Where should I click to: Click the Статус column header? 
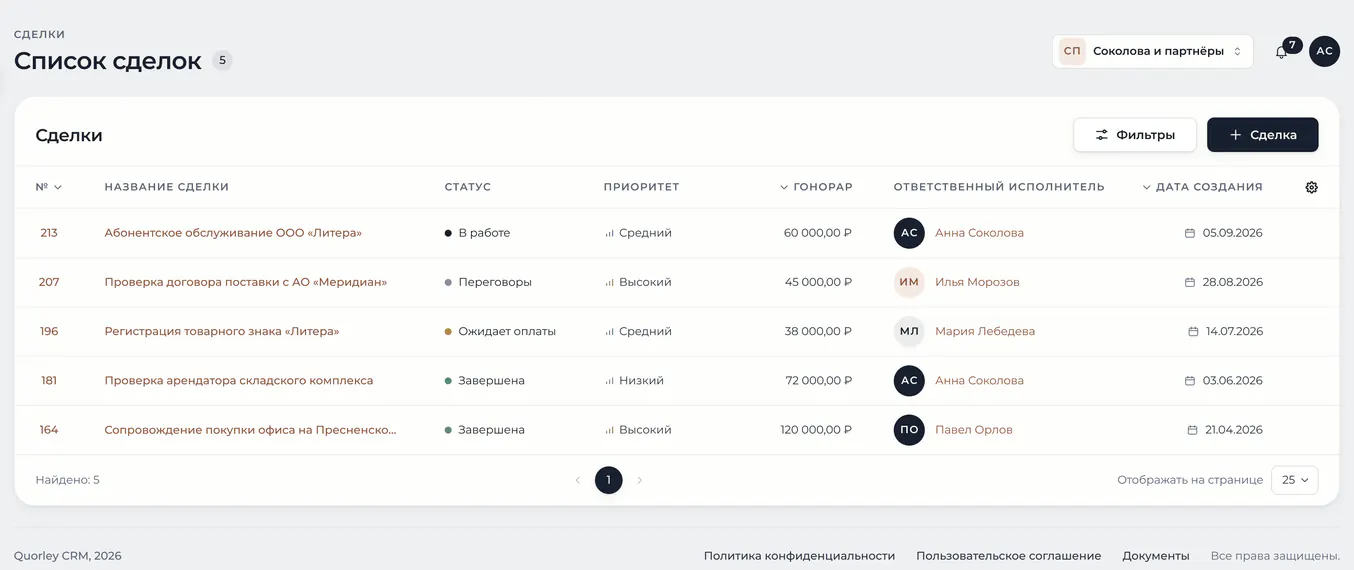pos(468,187)
